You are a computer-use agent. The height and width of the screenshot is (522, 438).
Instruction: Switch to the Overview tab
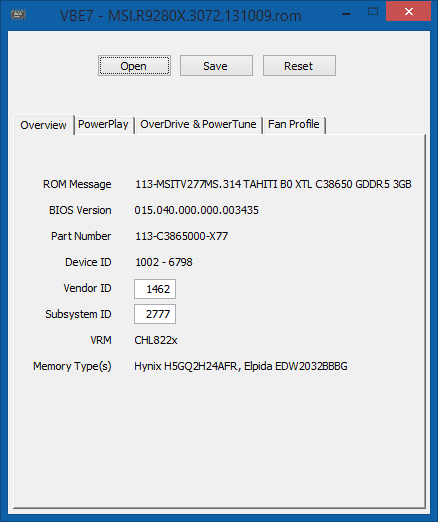[43, 125]
